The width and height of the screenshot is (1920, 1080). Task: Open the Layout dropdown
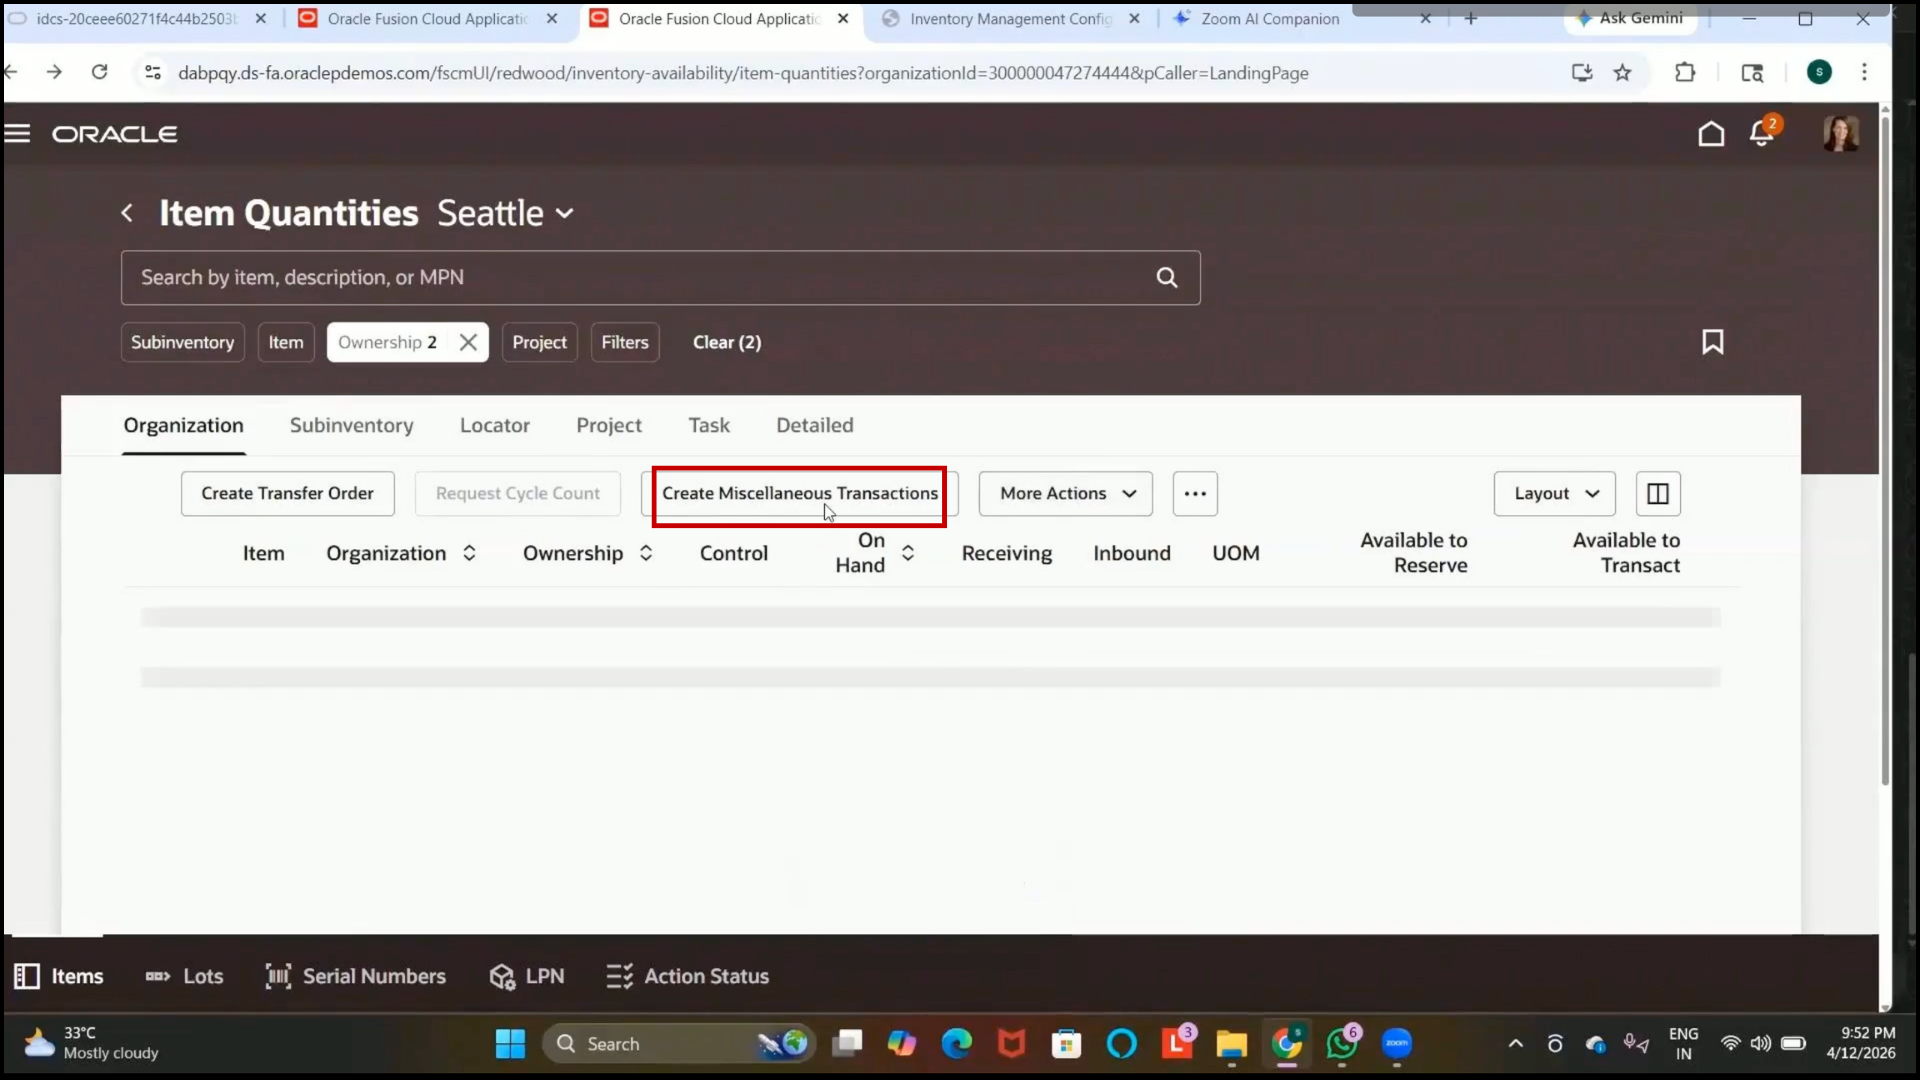coord(1555,494)
